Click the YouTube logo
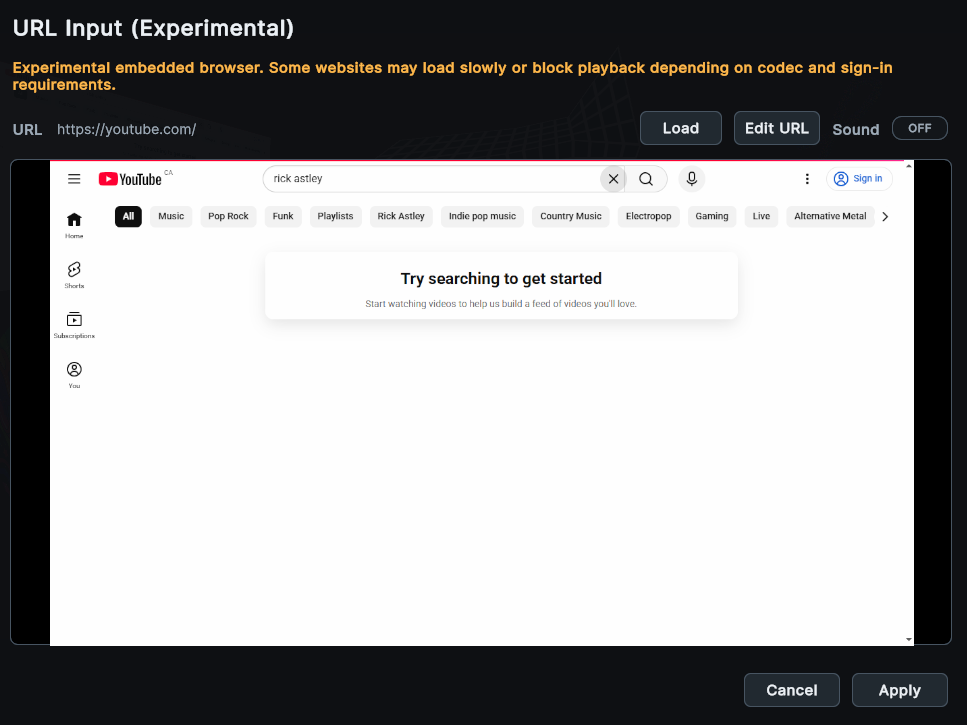 [130, 179]
